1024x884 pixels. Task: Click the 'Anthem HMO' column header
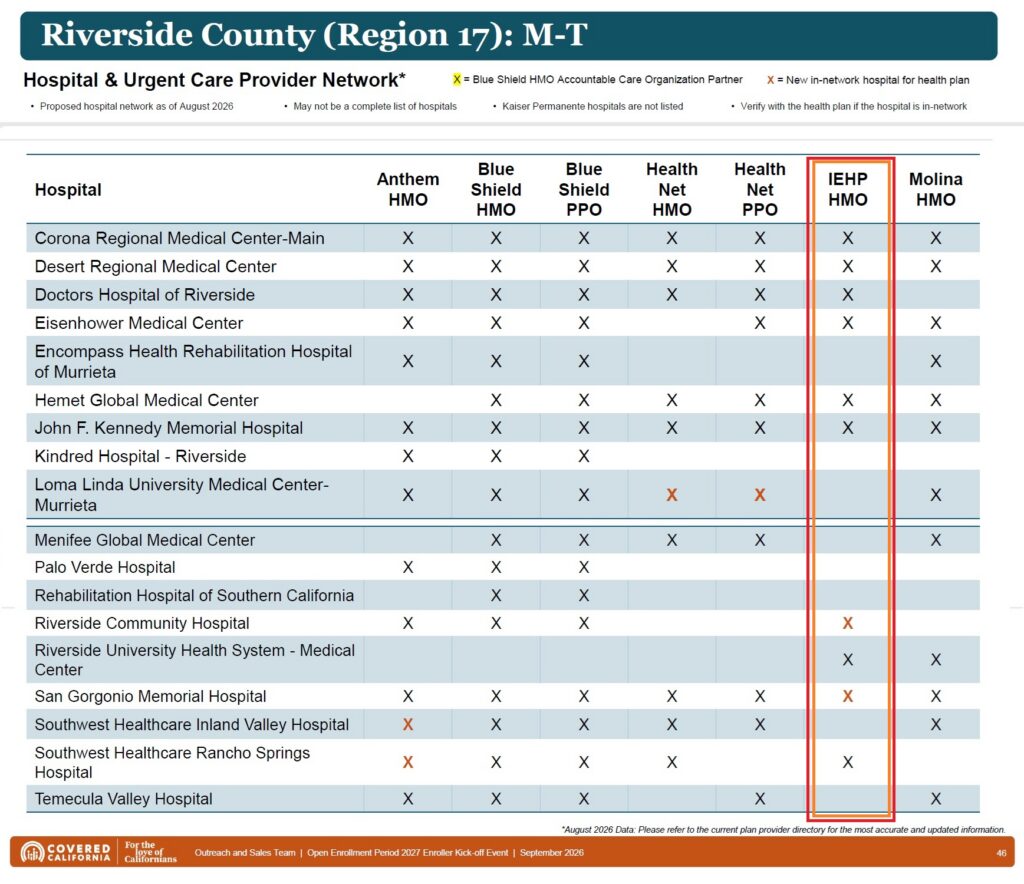pyautogui.click(x=408, y=189)
